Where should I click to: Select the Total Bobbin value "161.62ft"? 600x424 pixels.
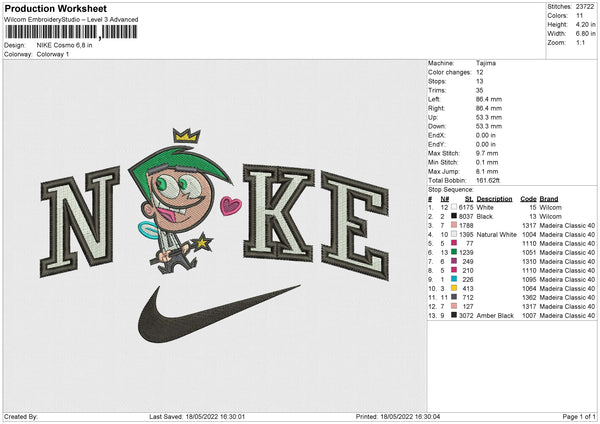click(488, 180)
